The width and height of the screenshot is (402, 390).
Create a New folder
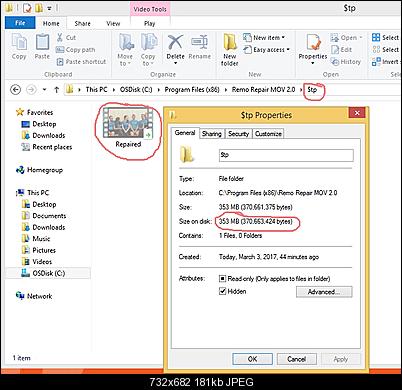coord(230,50)
